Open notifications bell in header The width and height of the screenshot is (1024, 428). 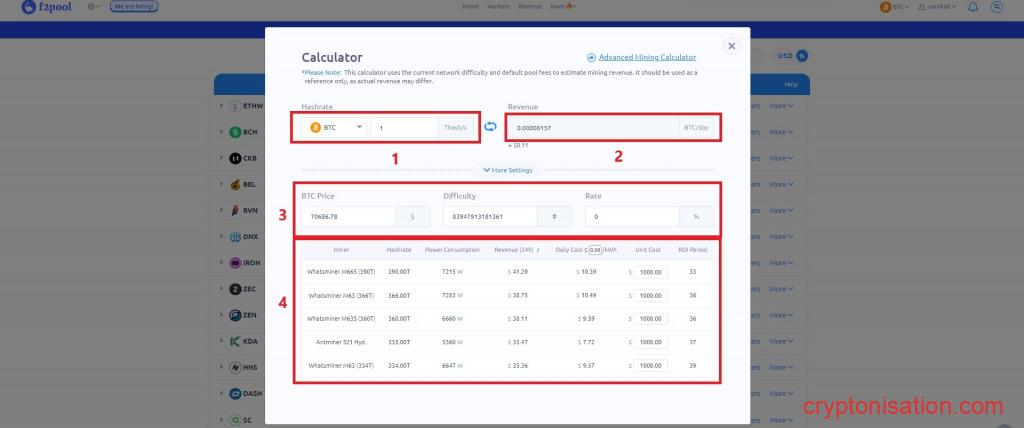(974, 7)
